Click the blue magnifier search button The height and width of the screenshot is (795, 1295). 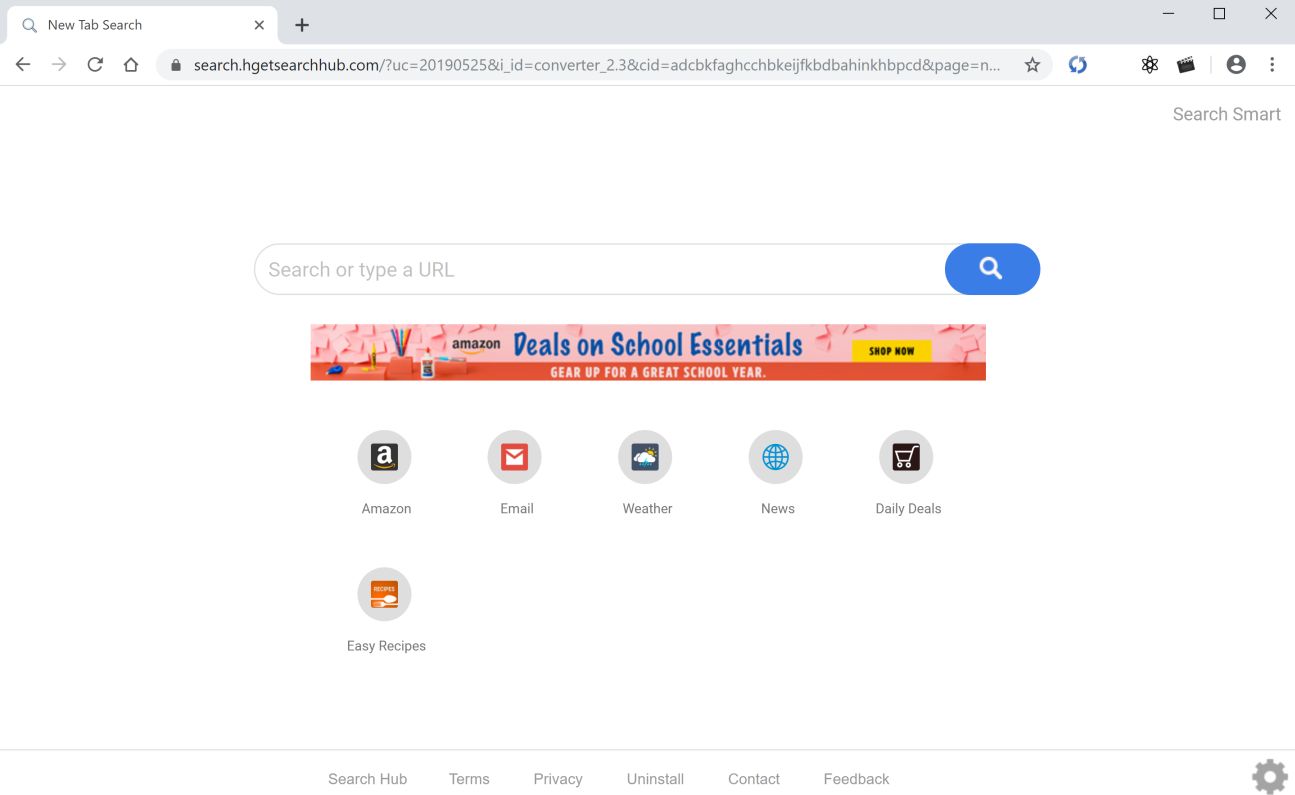click(x=992, y=269)
